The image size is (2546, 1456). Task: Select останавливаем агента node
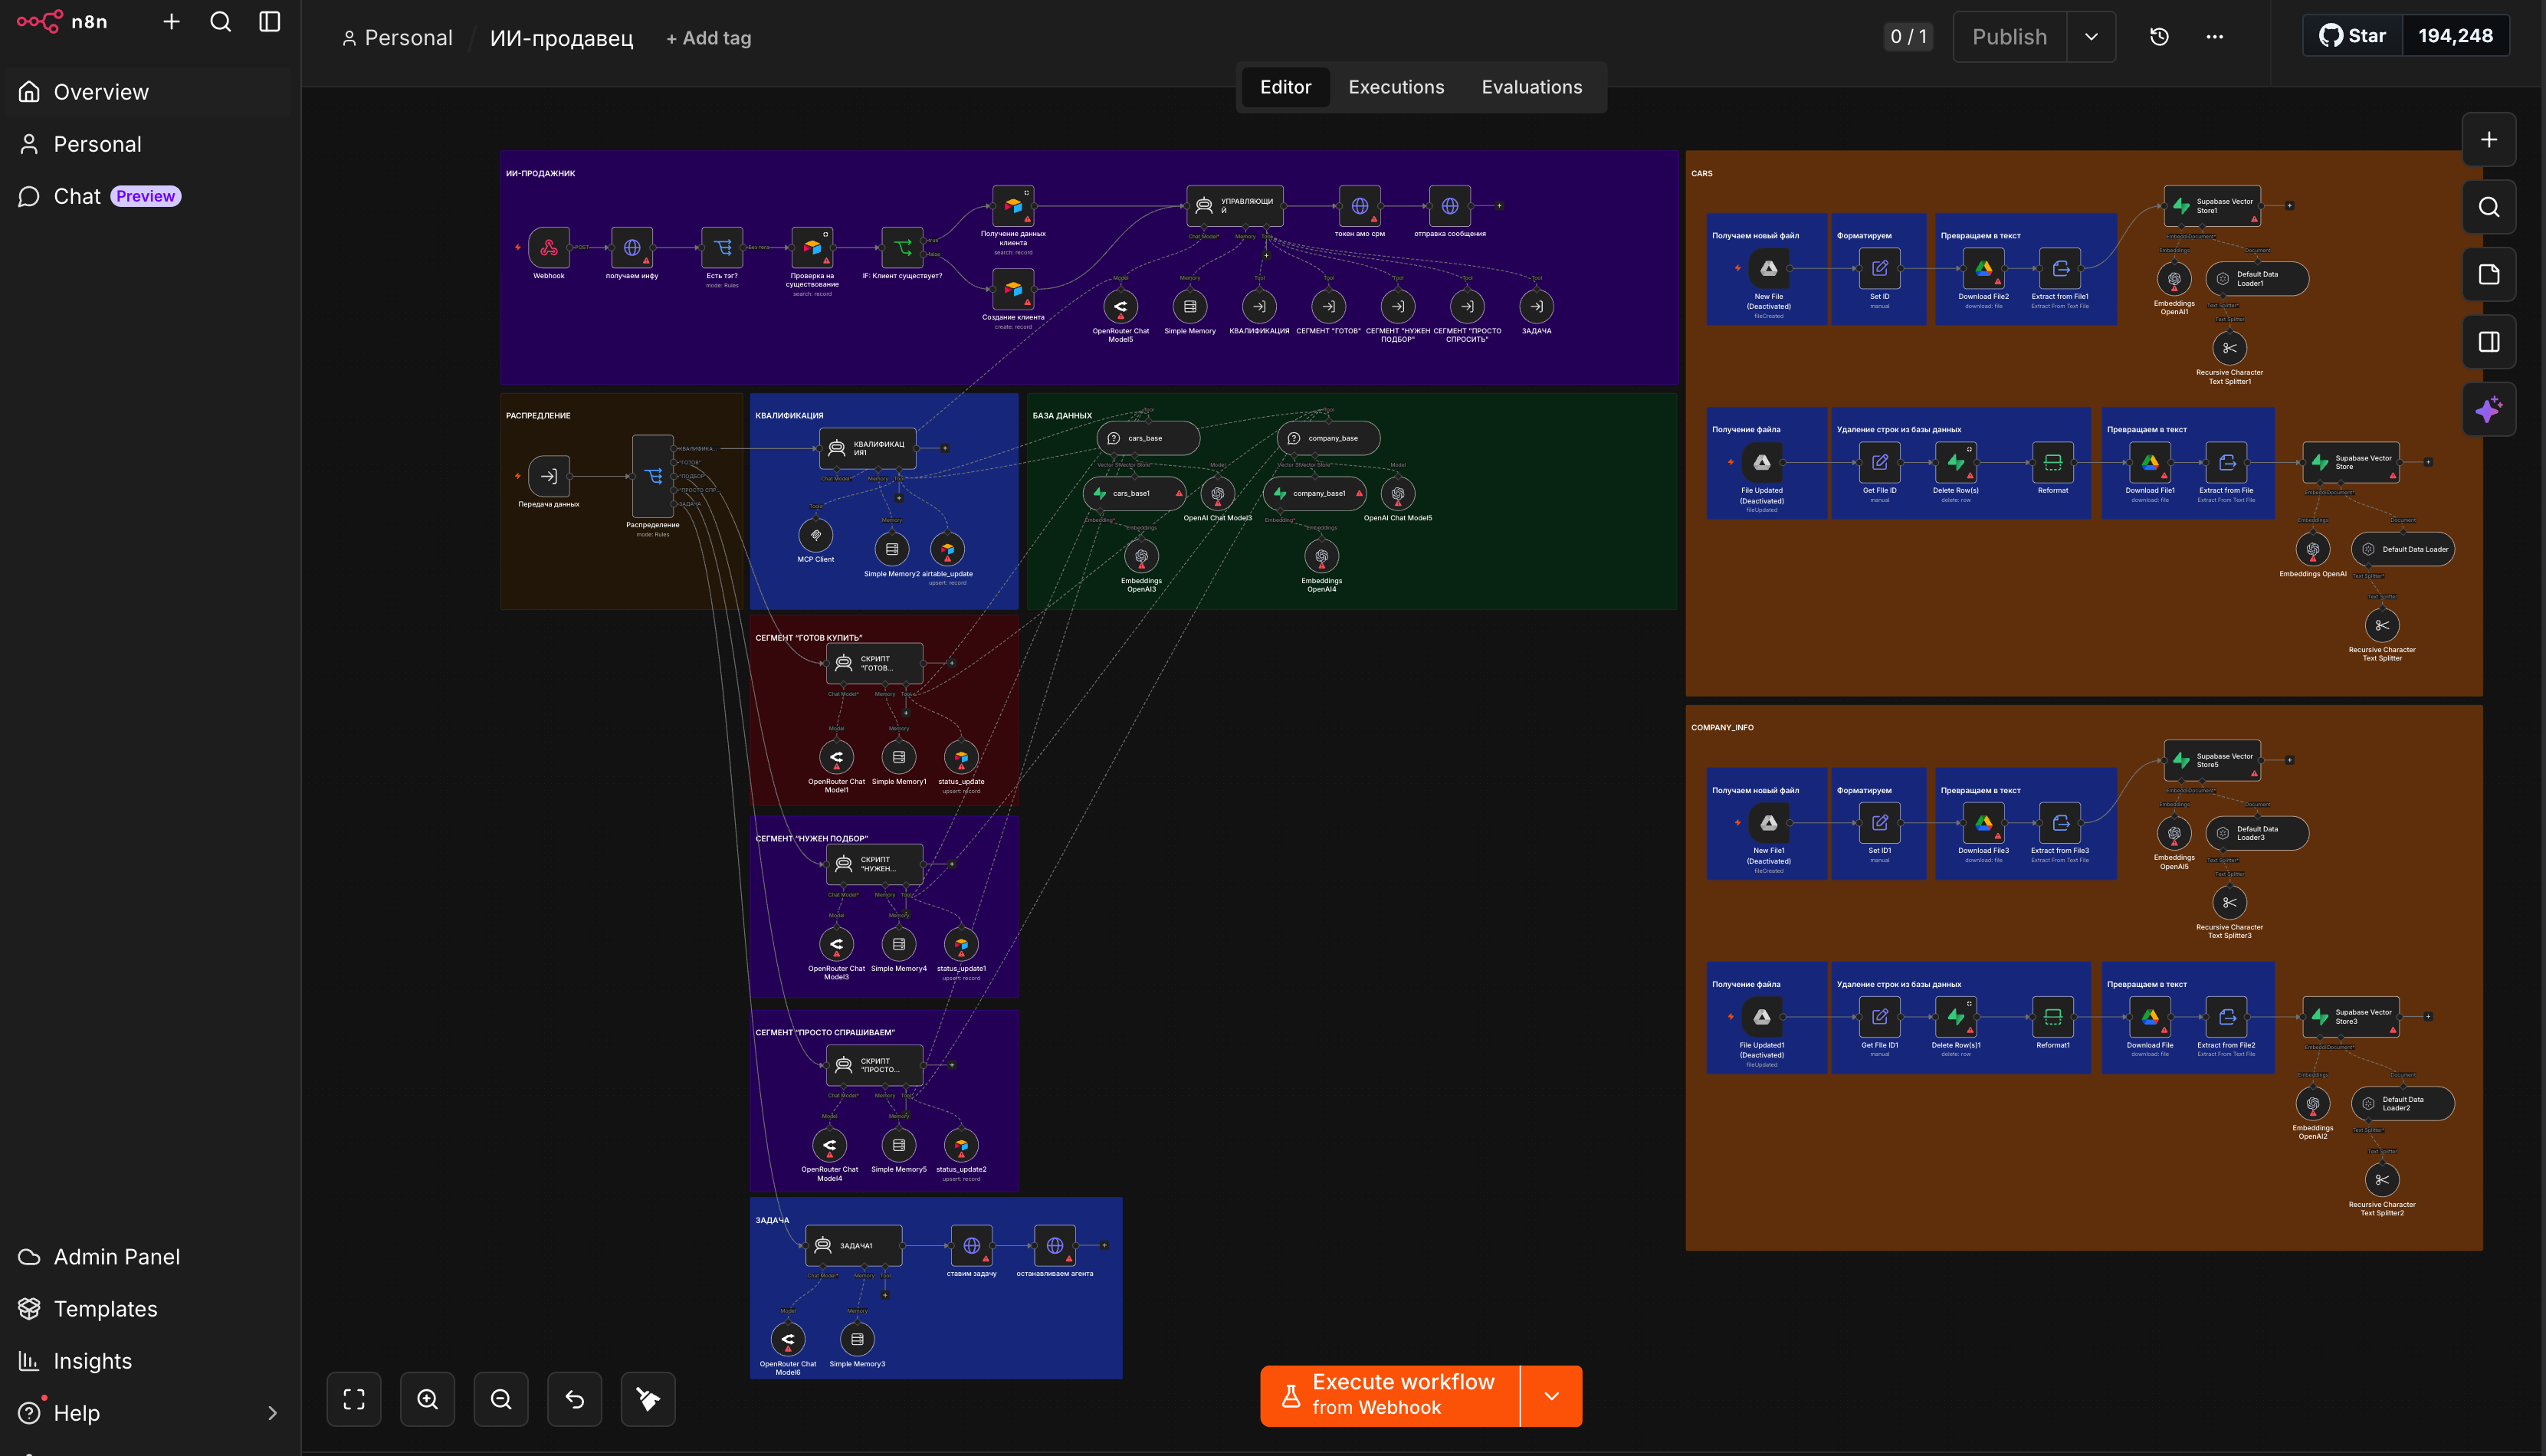coord(1055,1246)
